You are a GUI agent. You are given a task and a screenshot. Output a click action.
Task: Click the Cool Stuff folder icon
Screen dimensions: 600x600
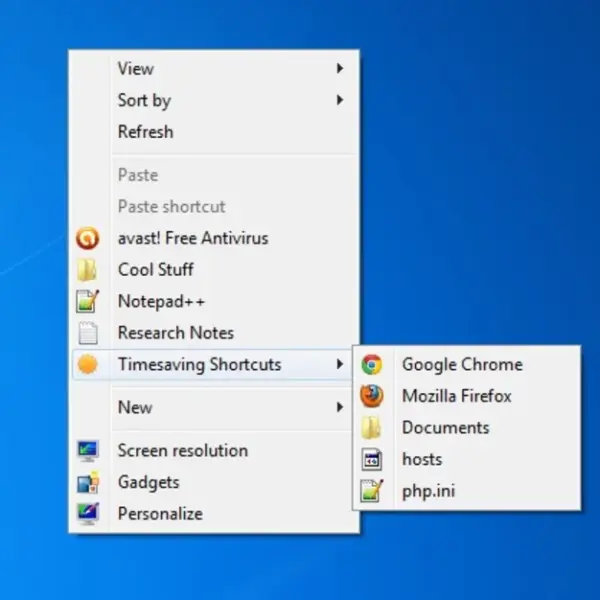pos(87,270)
